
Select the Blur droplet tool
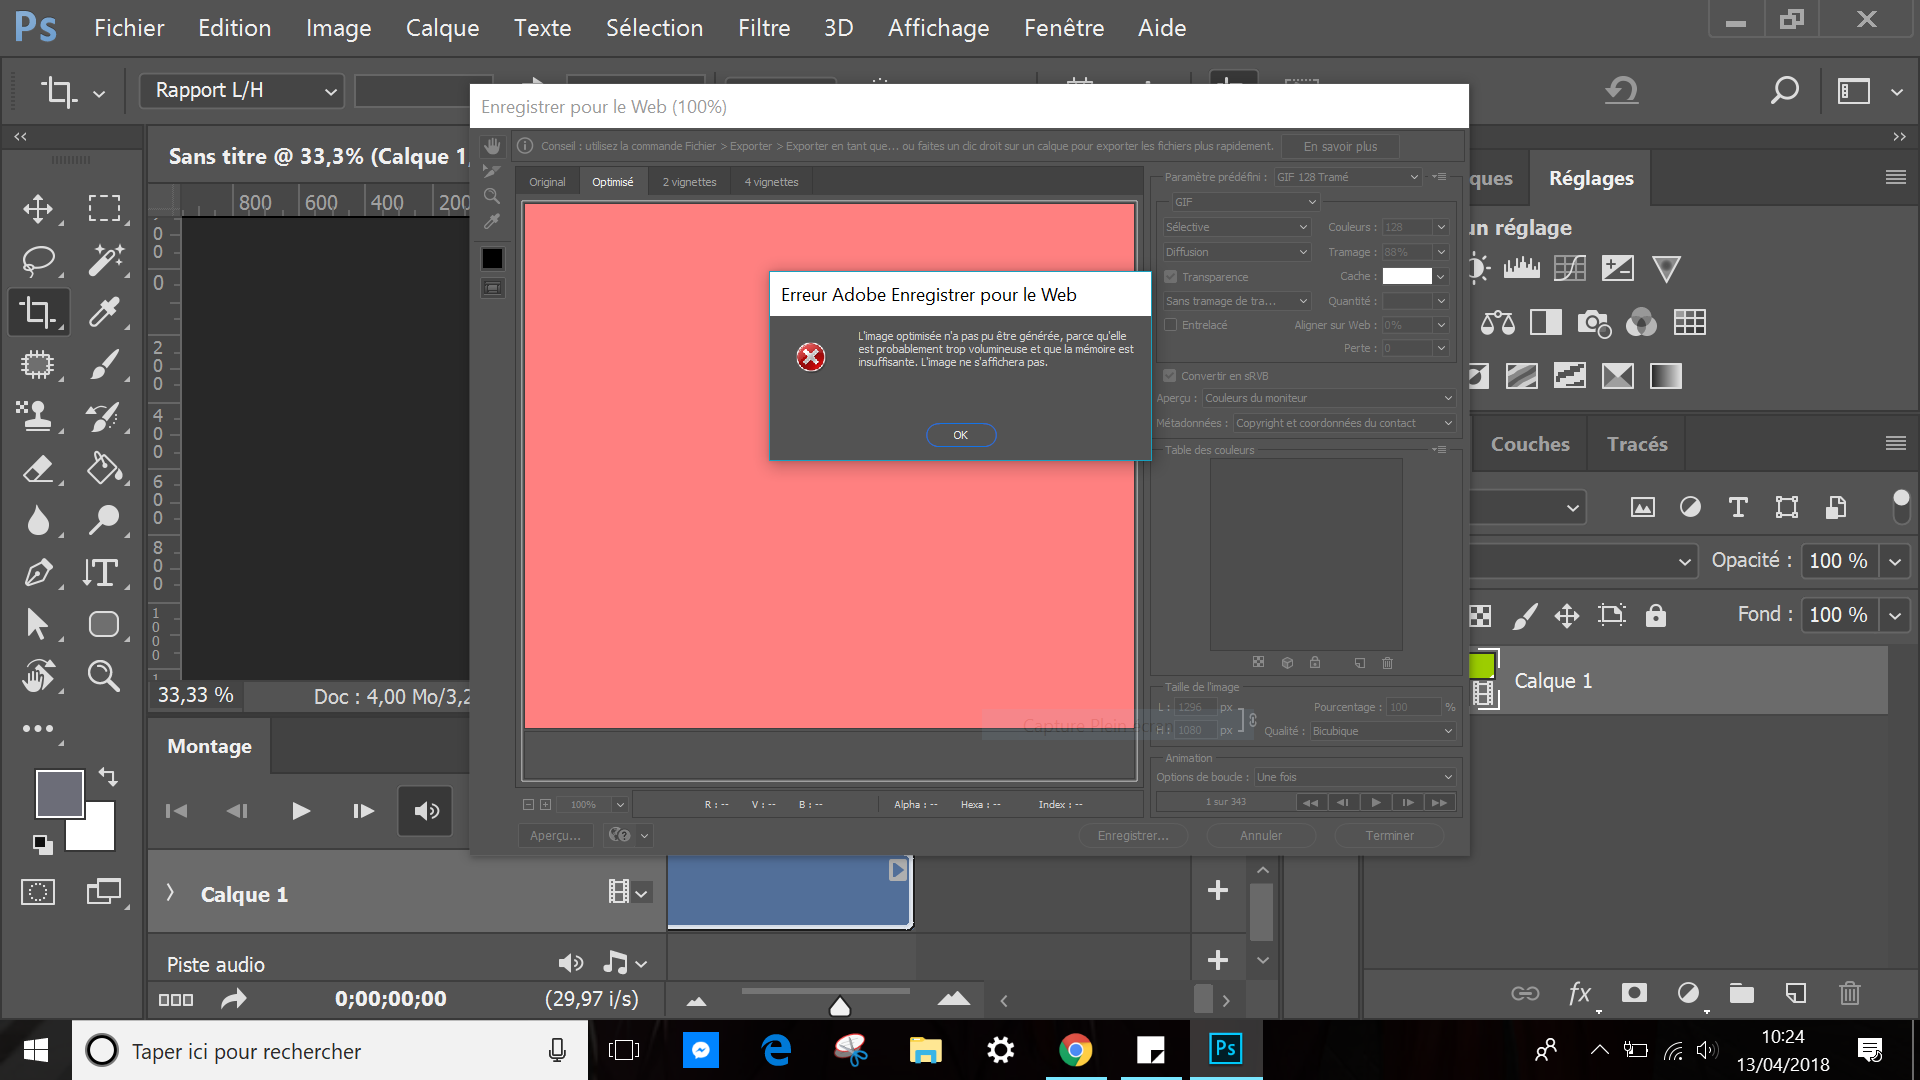pyautogui.click(x=38, y=520)
